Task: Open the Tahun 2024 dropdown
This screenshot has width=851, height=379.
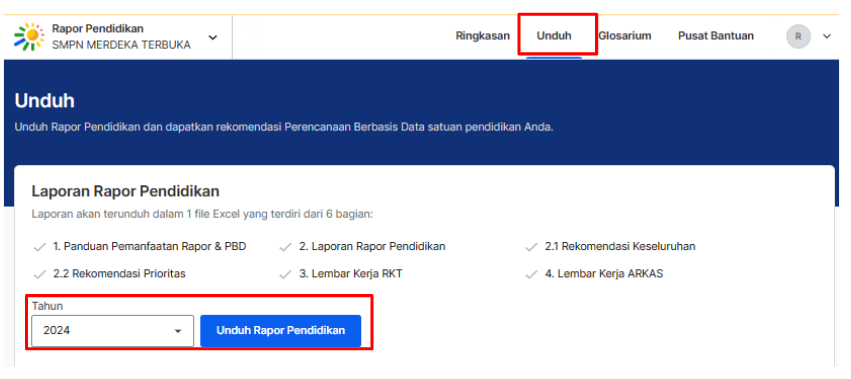Action: (x=112, y=331)
